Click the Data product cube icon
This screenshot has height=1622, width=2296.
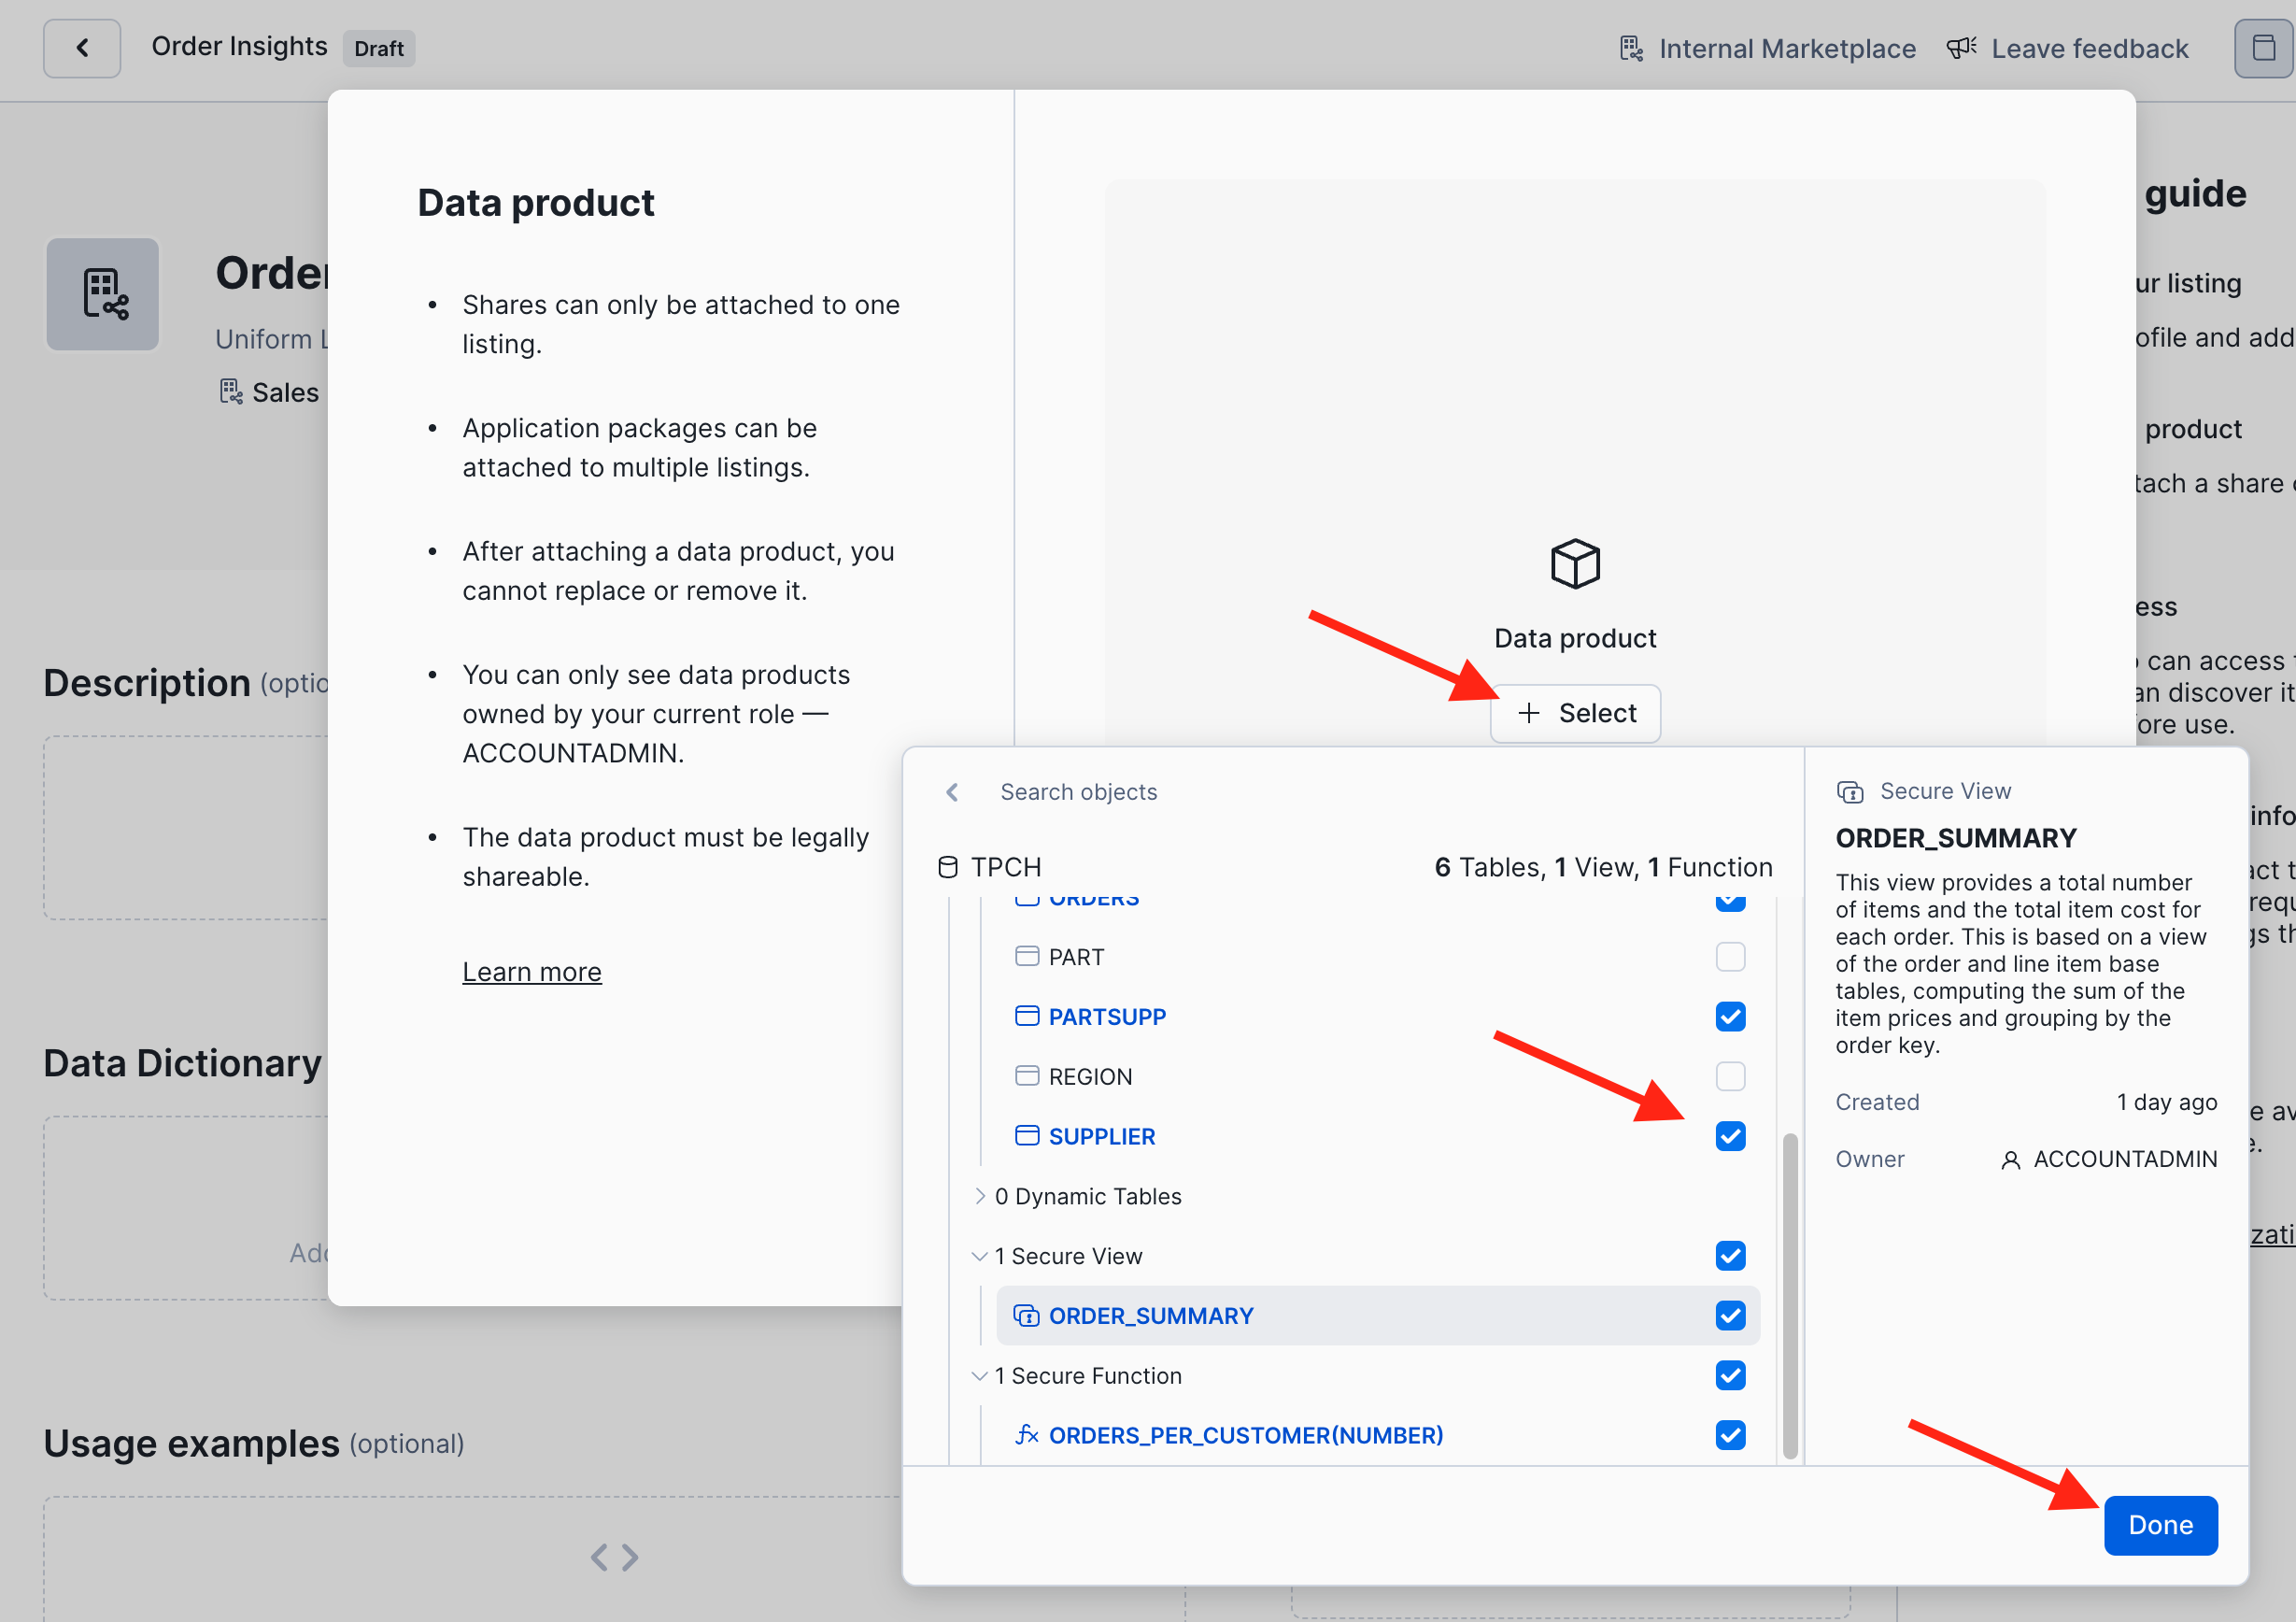[x=1575, y=564]
